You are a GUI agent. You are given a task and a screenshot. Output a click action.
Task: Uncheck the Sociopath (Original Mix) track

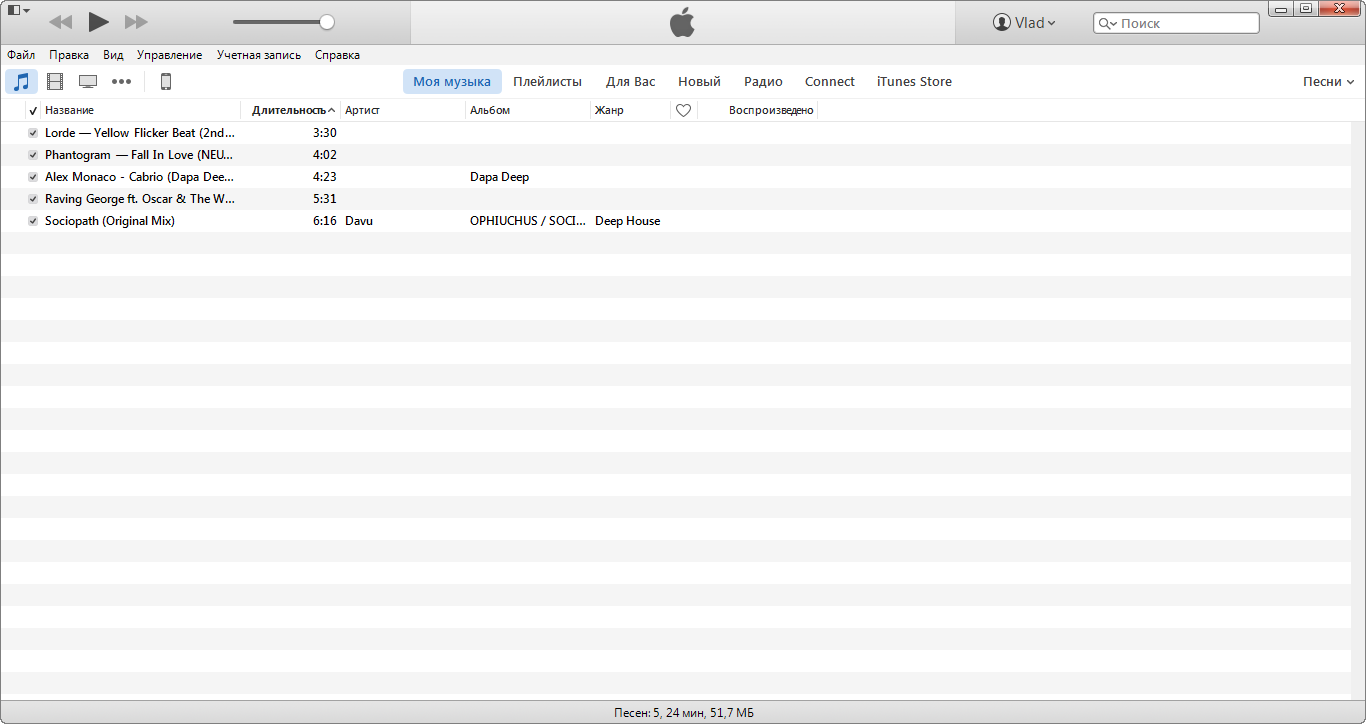click(x=33, y=221)
